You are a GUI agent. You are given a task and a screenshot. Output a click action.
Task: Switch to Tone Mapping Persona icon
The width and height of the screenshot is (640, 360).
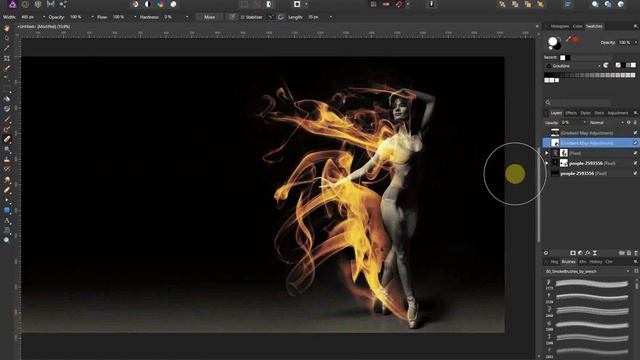tap(51, 4)
